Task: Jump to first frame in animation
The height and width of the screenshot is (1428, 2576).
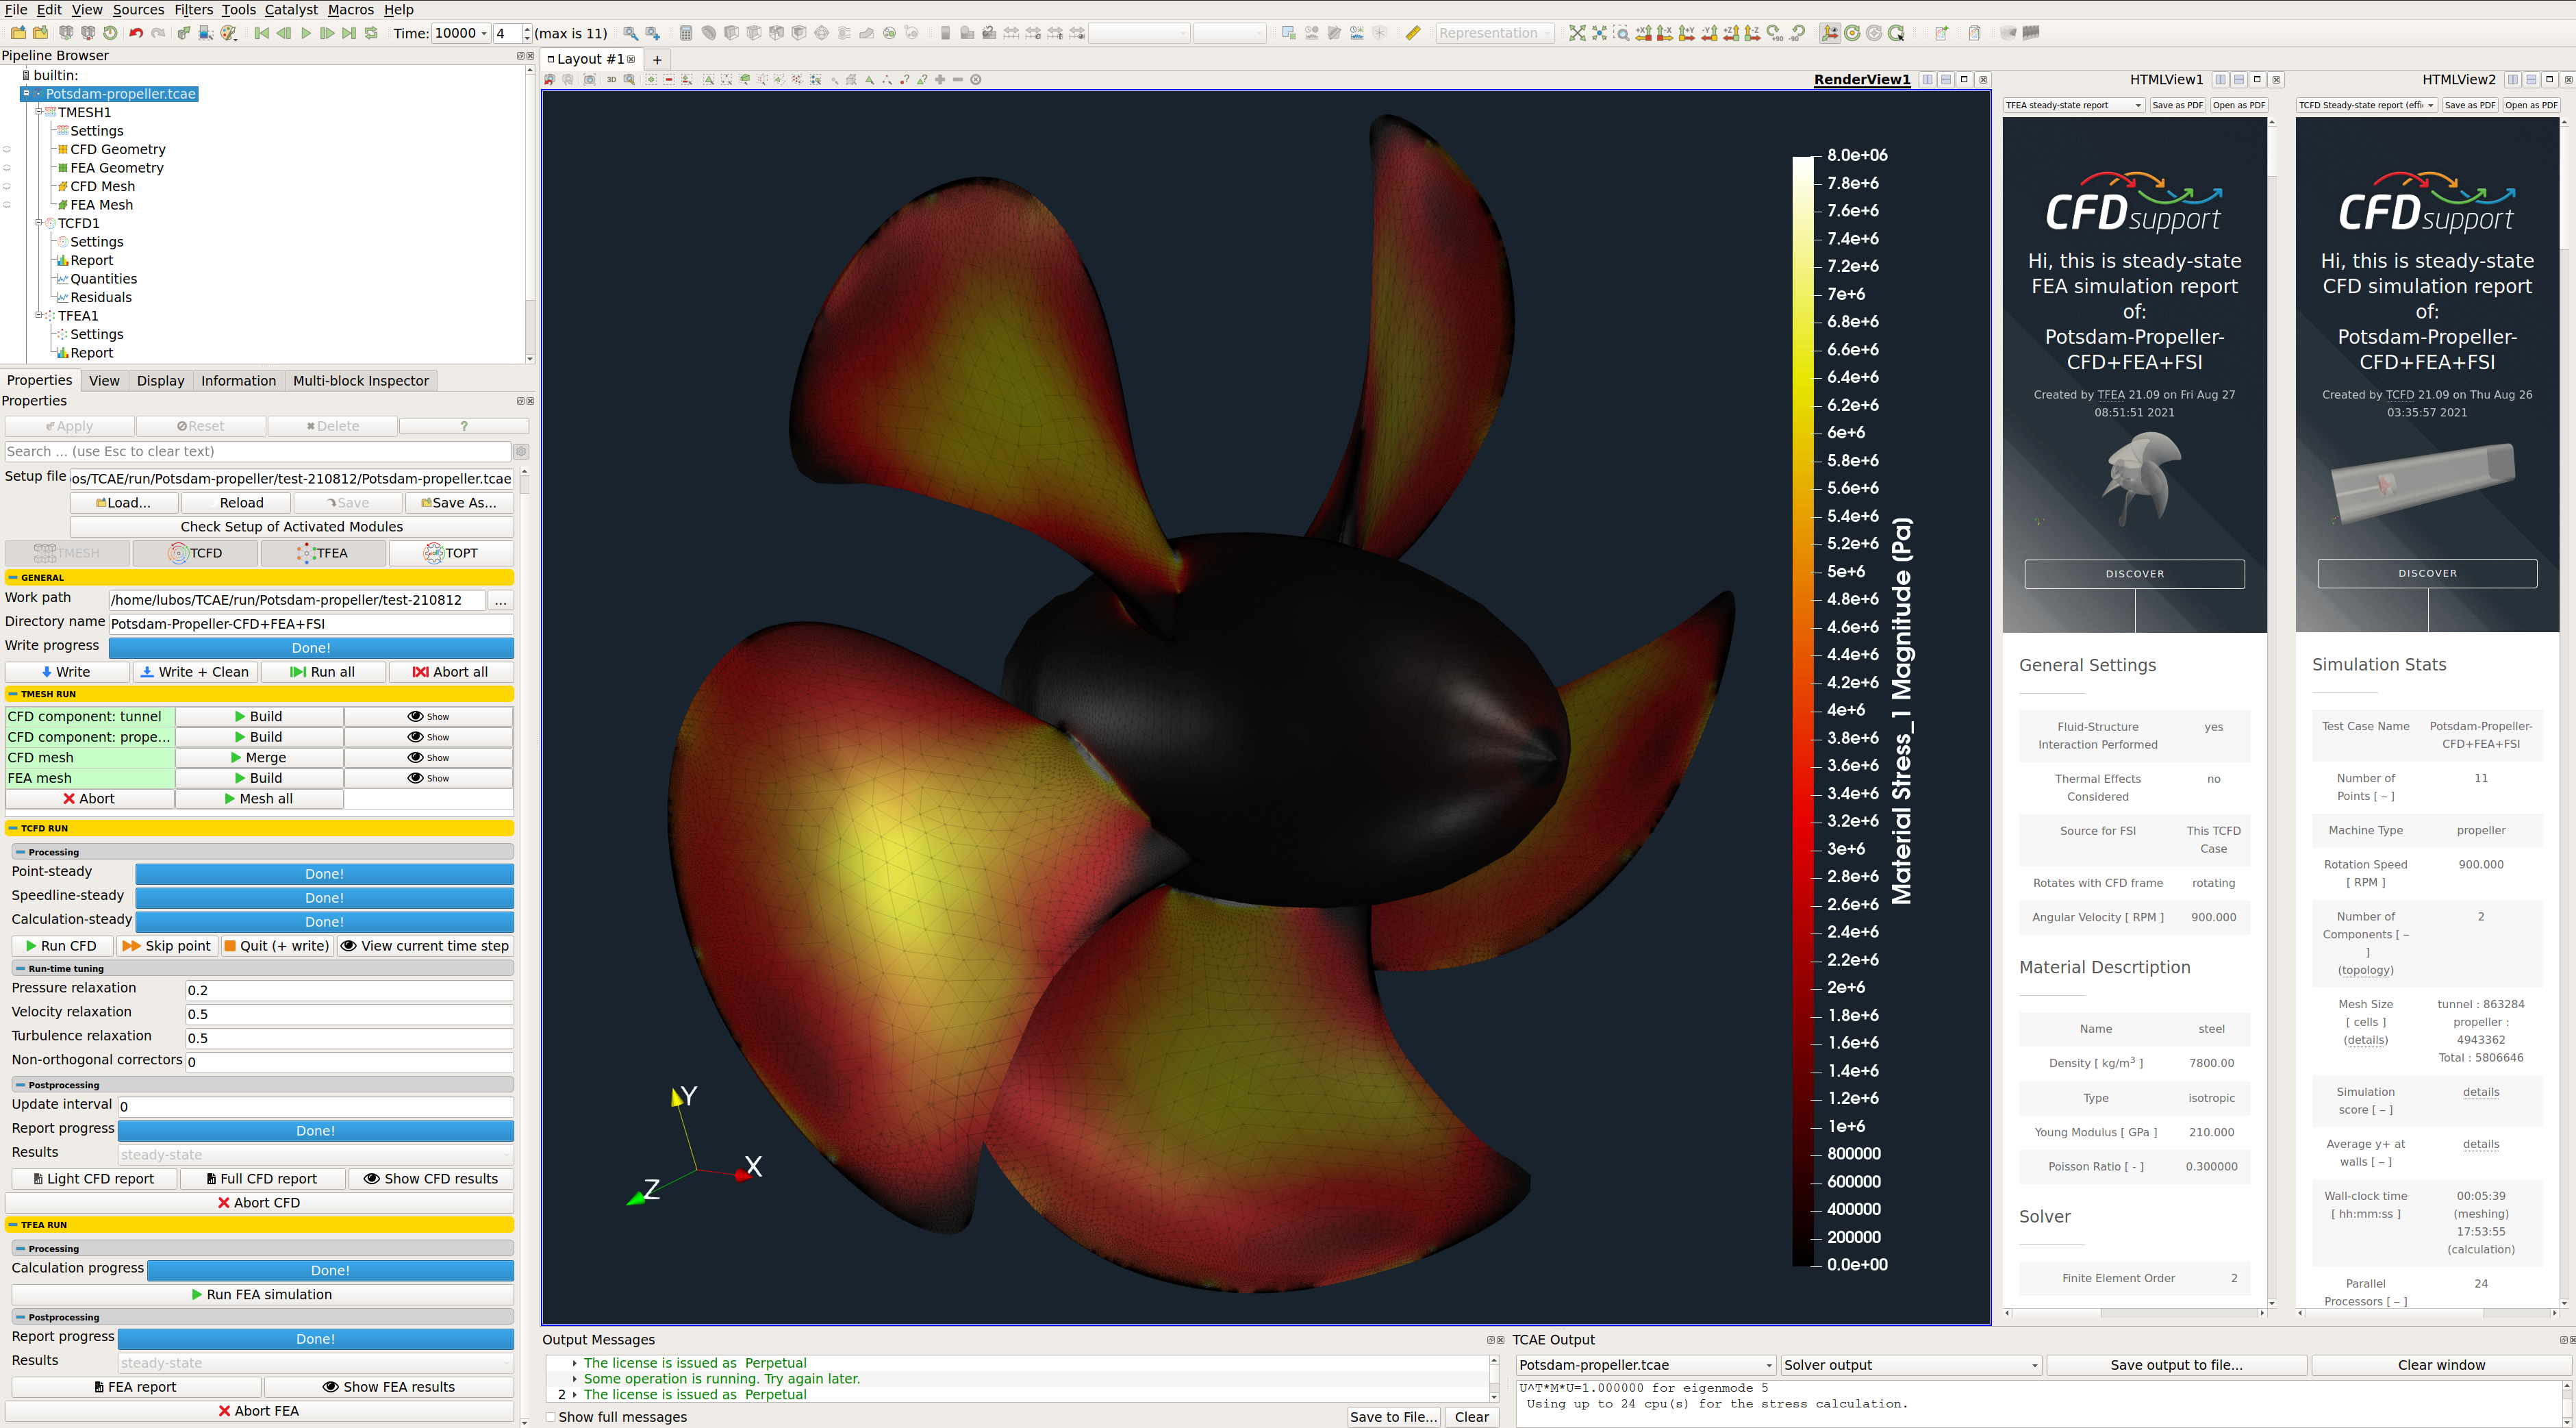Action: point(261,33)
